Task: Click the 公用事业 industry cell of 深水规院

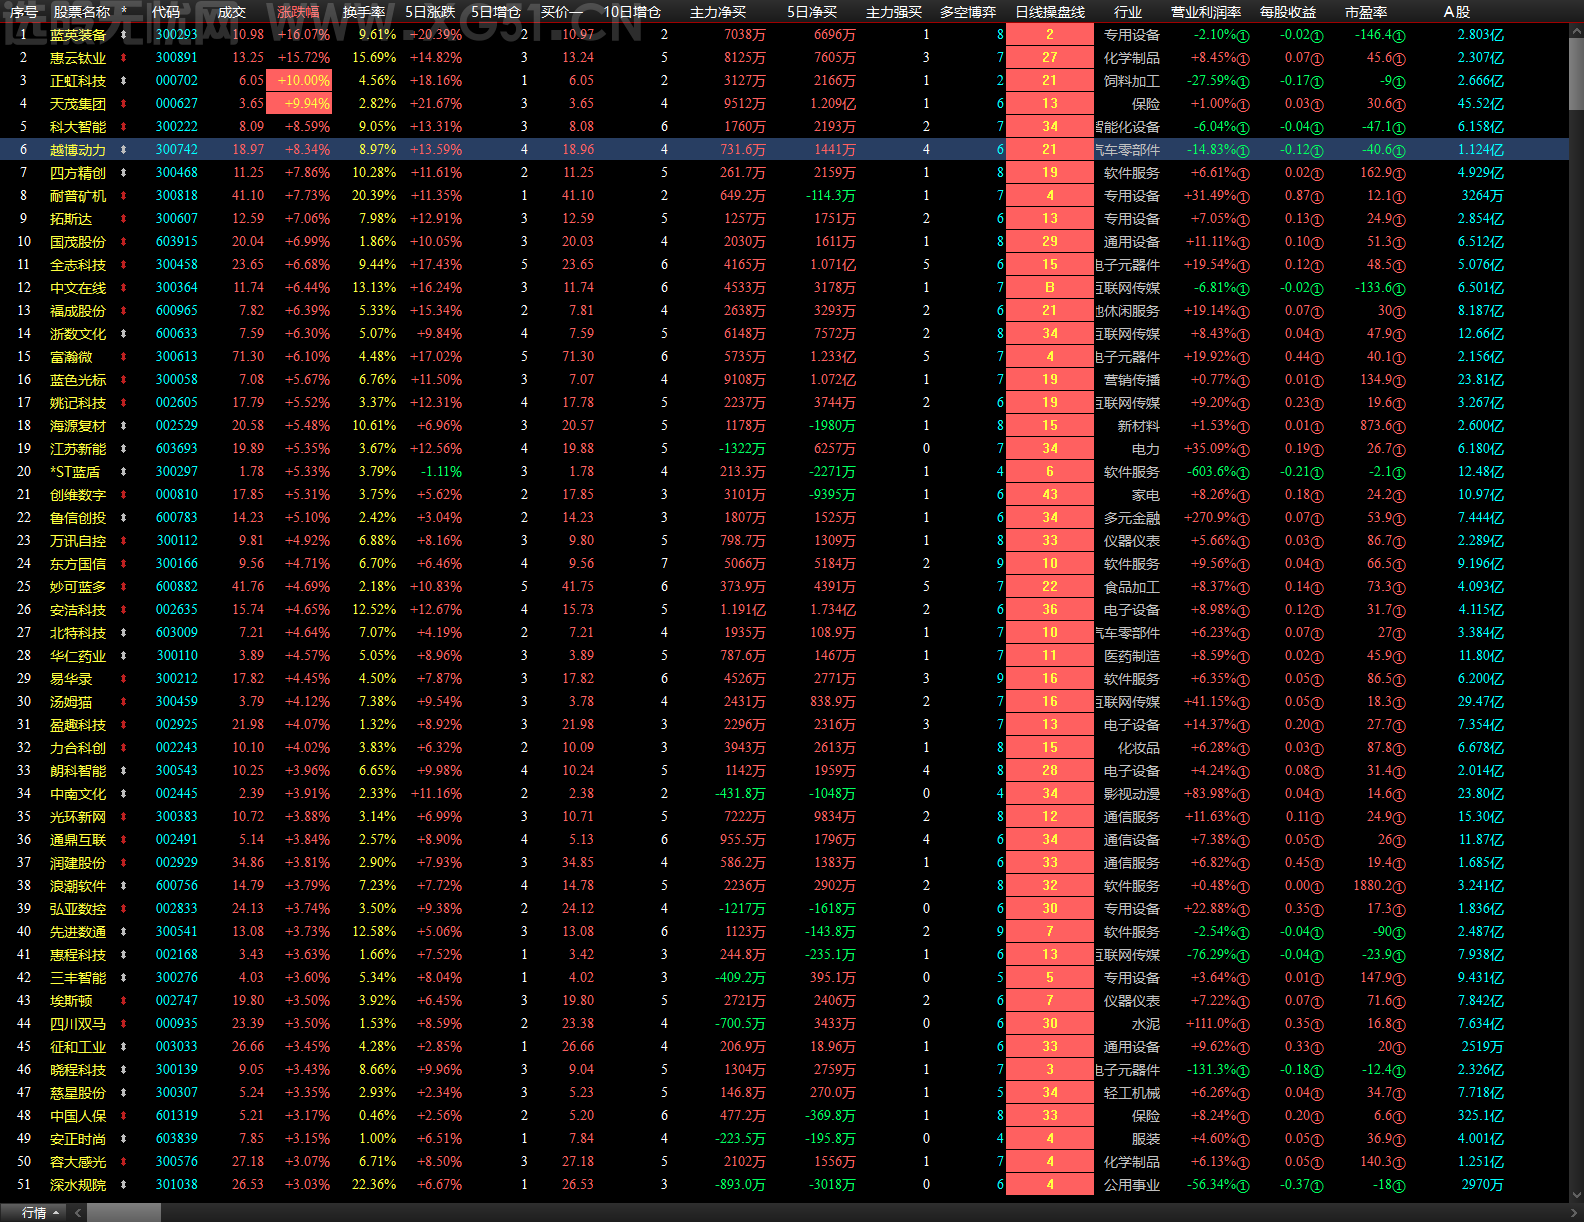Action: tap(1132, 1185)
